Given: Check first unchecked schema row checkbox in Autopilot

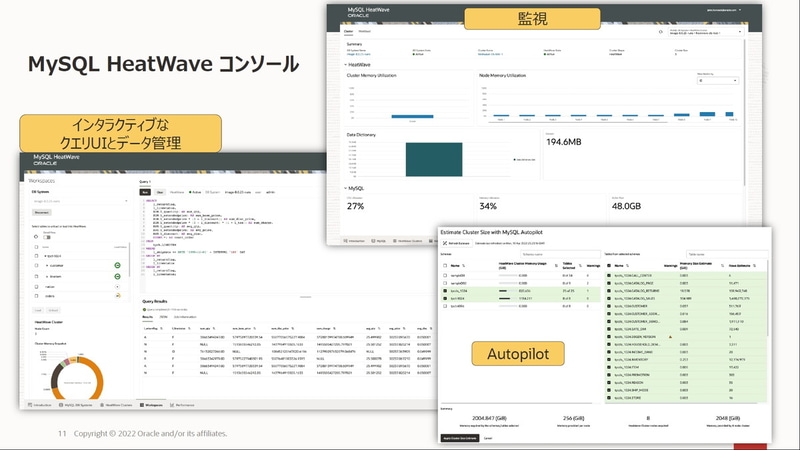Looking at the screenshot, I should [445, 276].
